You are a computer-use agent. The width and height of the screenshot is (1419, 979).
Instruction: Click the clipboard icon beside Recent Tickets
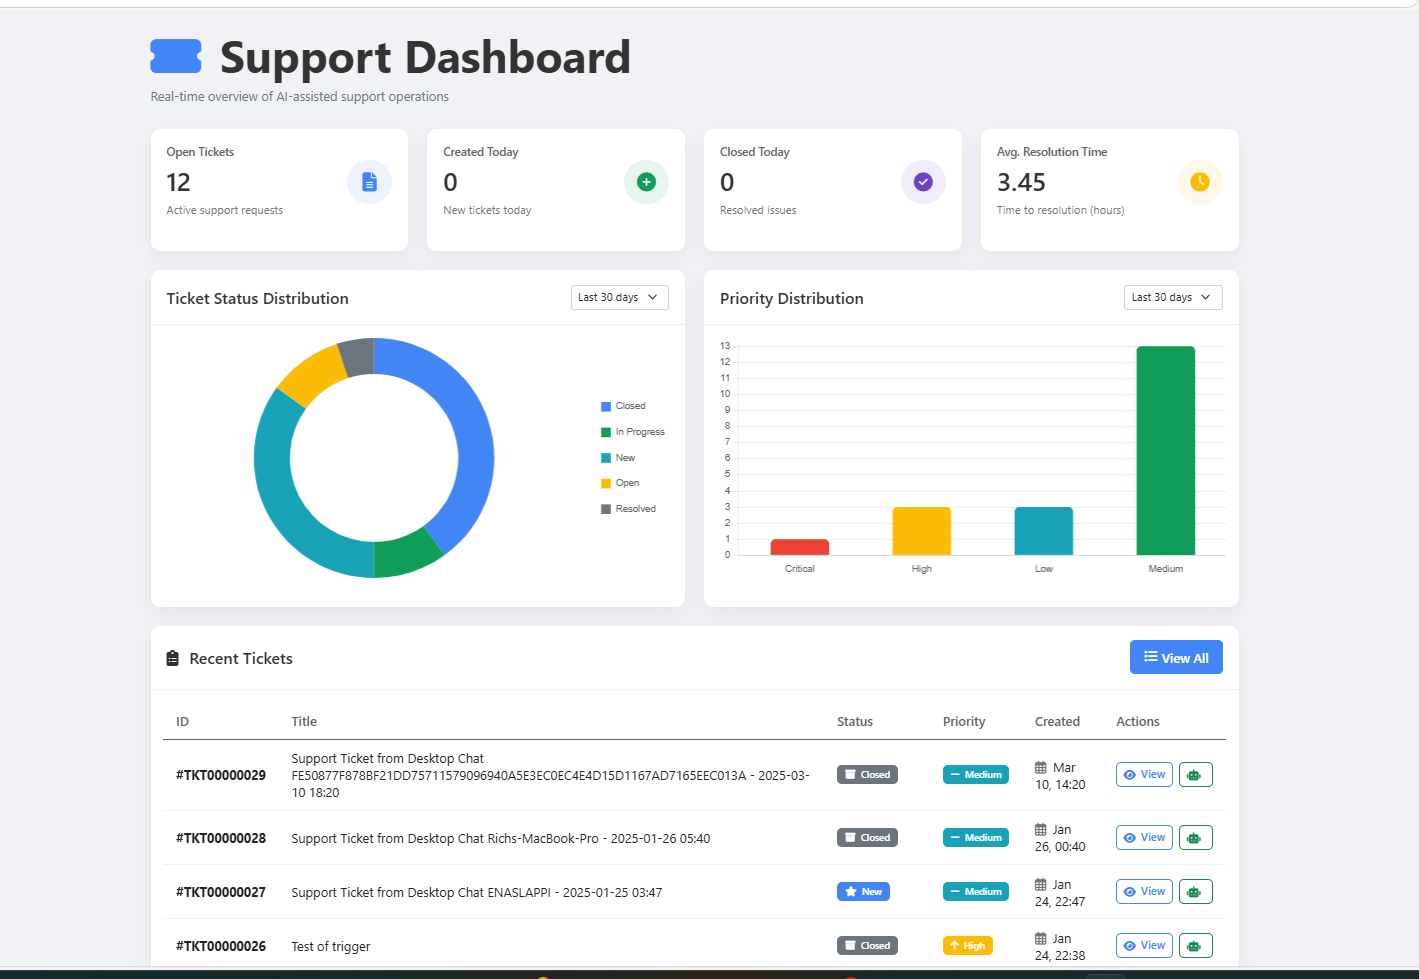172,658
